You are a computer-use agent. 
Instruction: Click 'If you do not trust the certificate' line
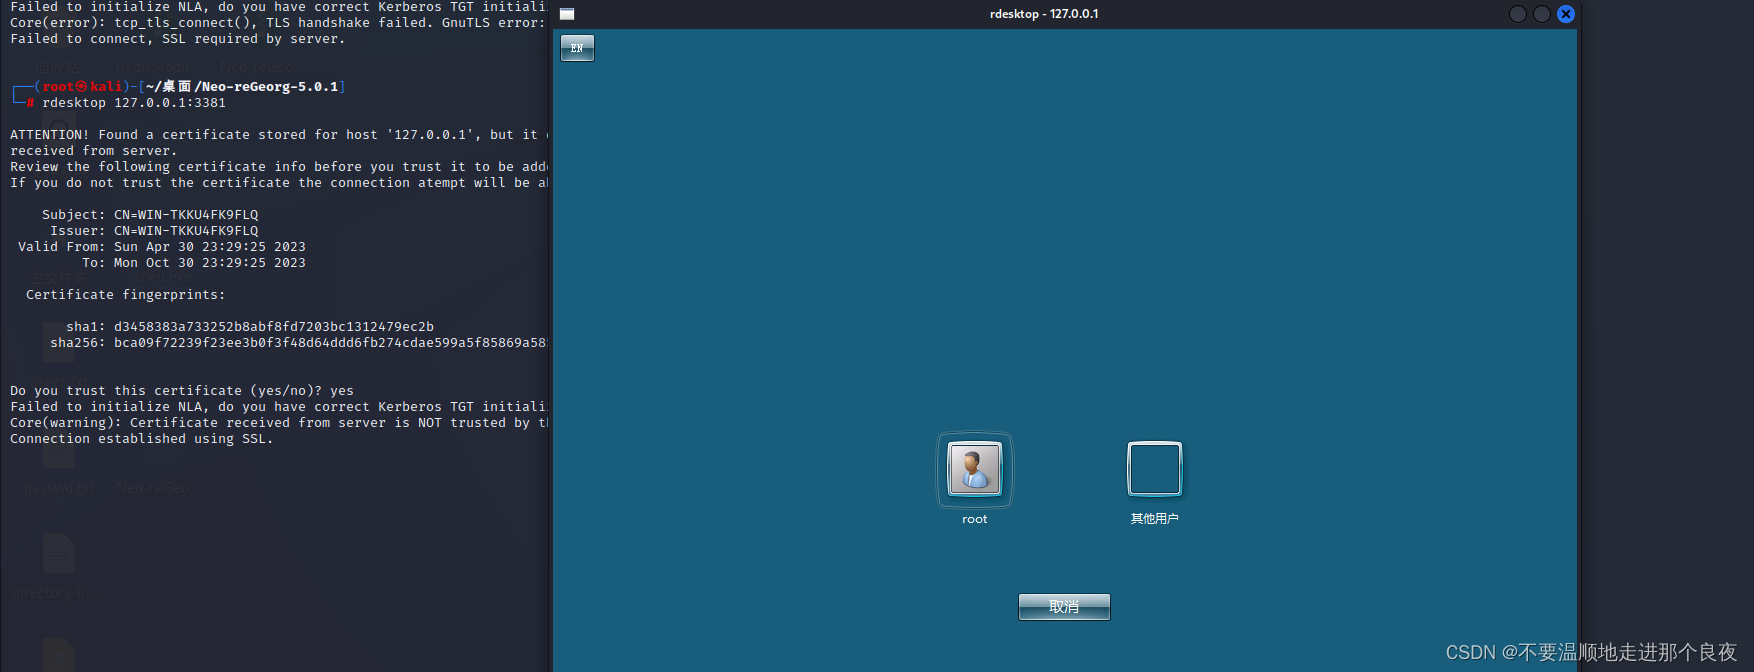279,183
